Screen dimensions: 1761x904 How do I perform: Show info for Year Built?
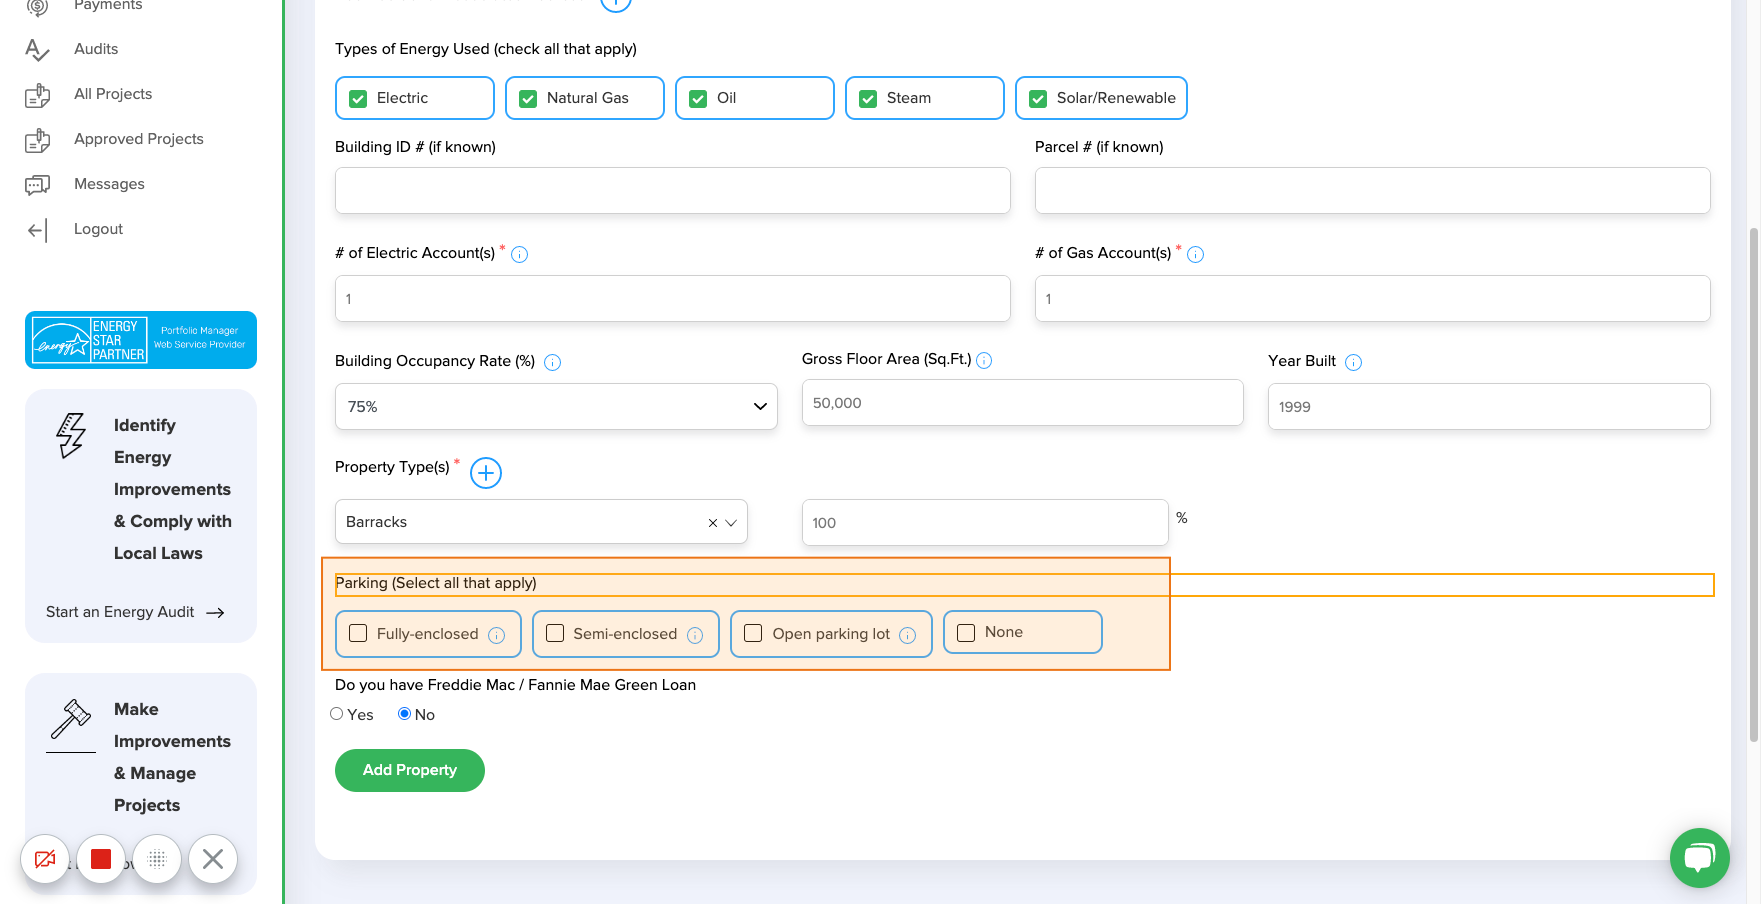1354,363
